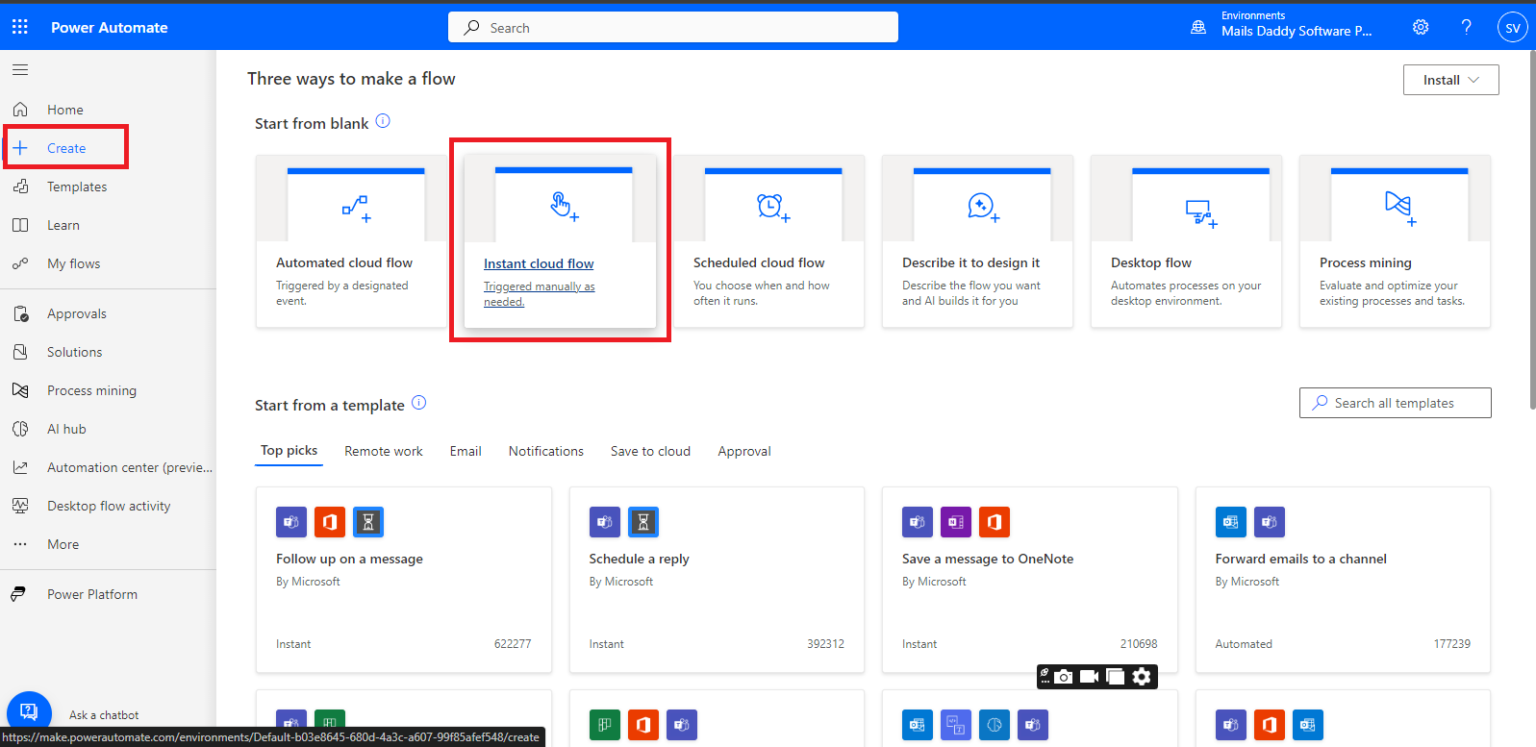Open Settings gear in the header

click(1420, 27)
